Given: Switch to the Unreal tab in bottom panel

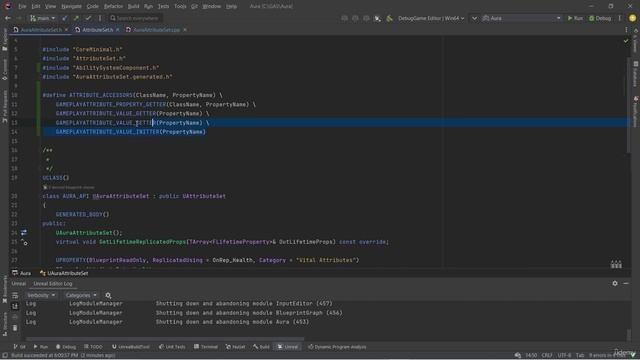Looking at the screenshot, I should pos(18,283).
